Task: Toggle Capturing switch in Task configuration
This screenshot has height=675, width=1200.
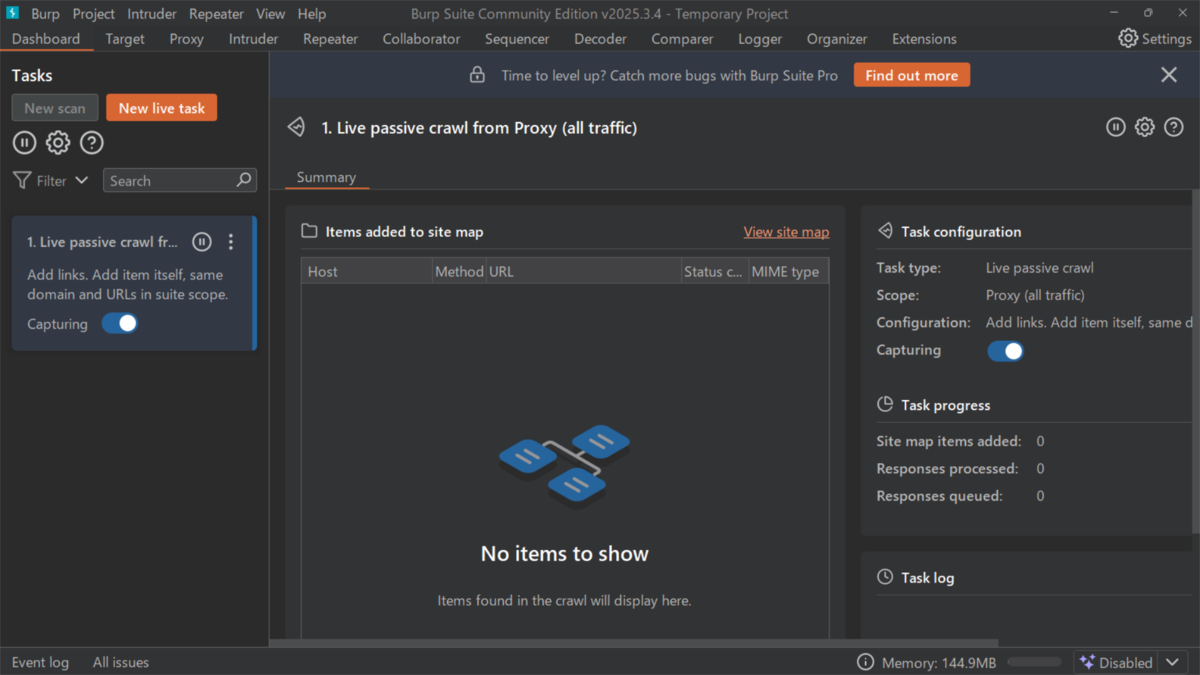Action: [x=1005, y=351]
